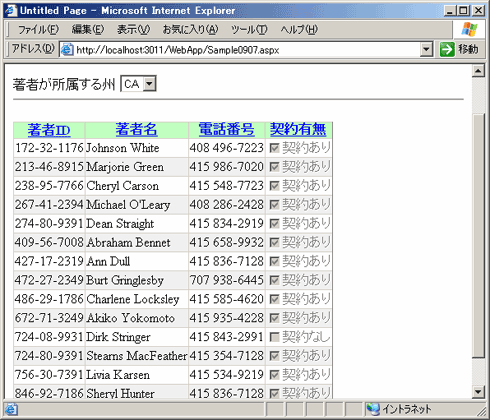The height and width of the screenshot is (420, 490).
Task: Click the vertical scrollbar thumb
Action: (x=478, y=236)
